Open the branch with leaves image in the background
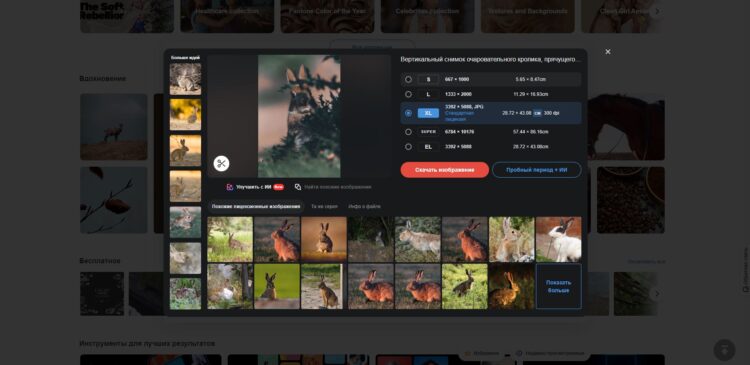This screenshot has height=365, width=750. click(114, 200)
